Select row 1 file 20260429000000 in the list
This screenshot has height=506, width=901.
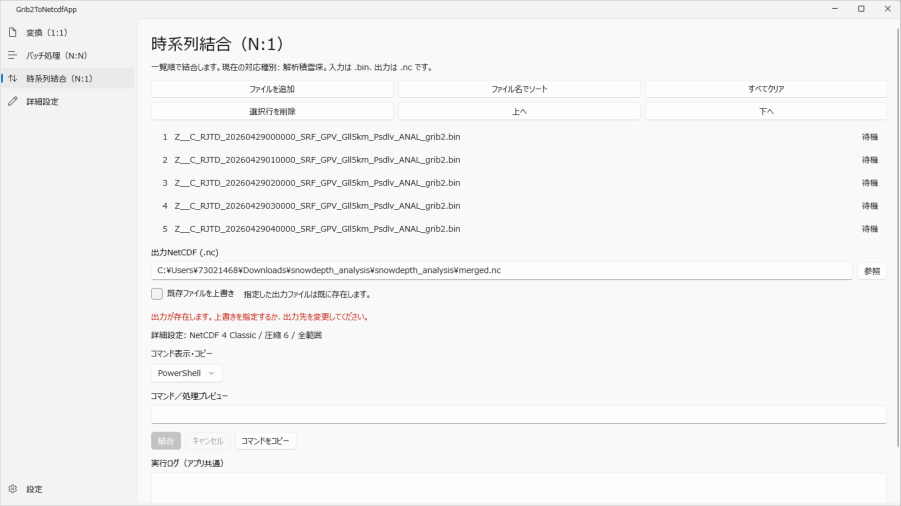coord(519,137)
